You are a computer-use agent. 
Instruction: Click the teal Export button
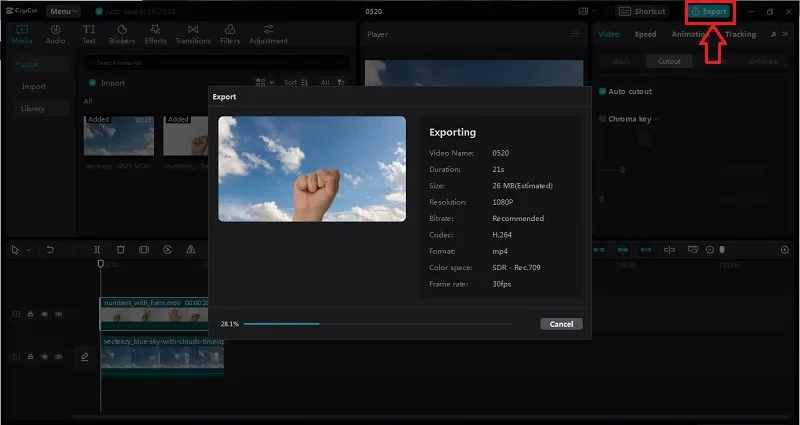tap(709, 11)
